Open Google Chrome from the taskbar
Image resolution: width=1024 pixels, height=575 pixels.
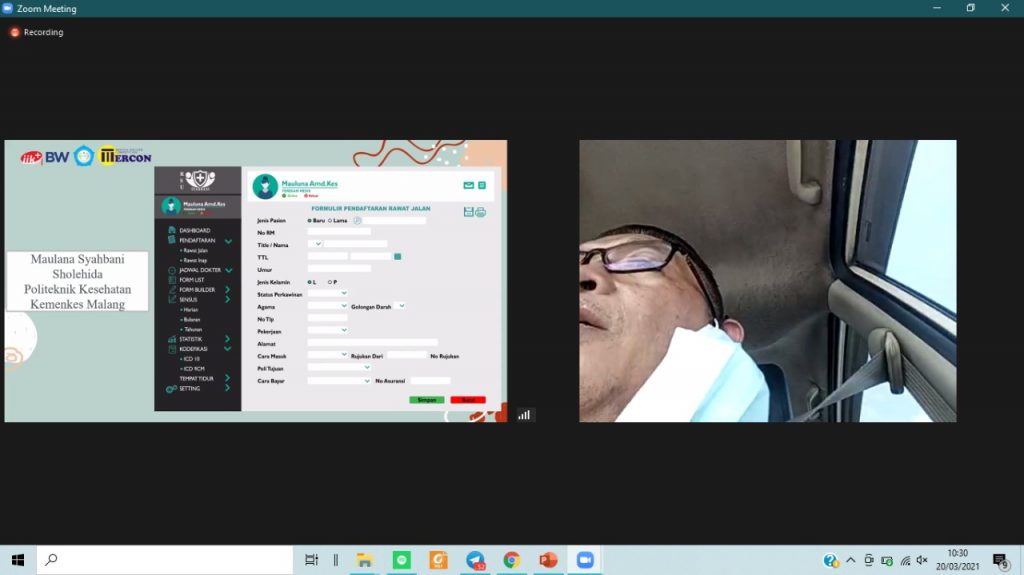(511, 560)
